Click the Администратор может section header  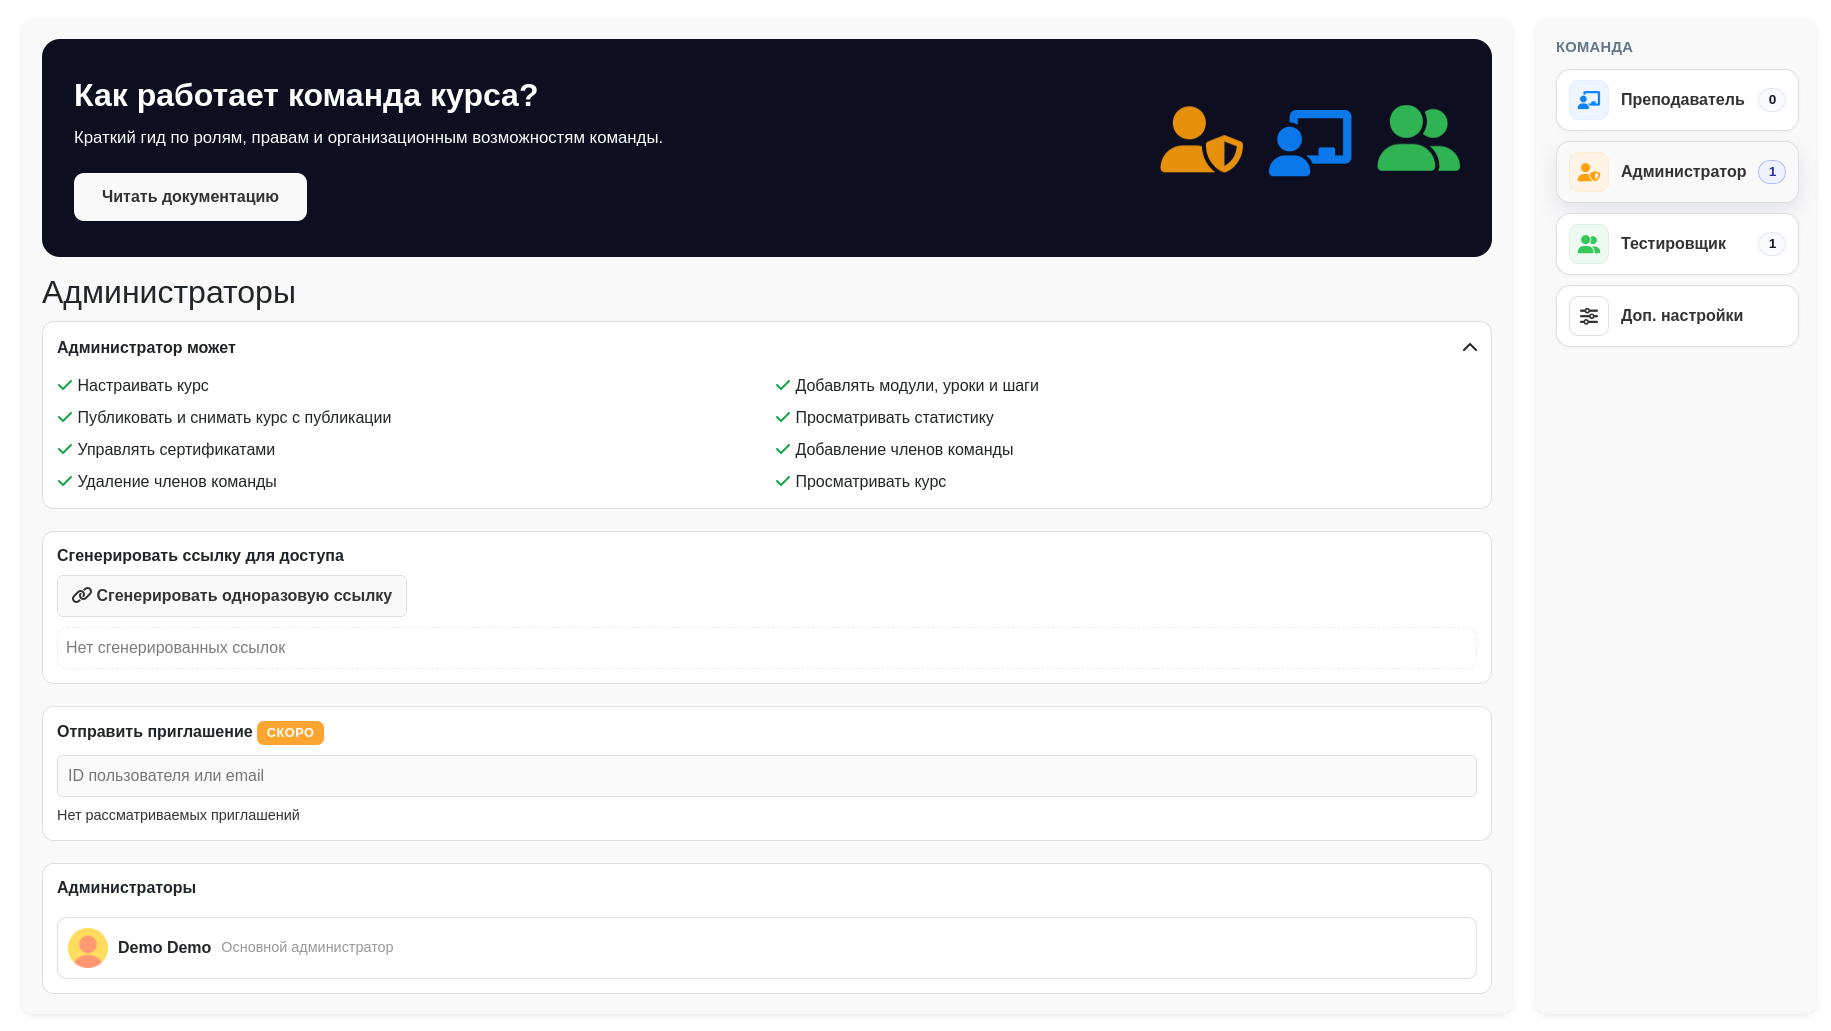[146, 348]
